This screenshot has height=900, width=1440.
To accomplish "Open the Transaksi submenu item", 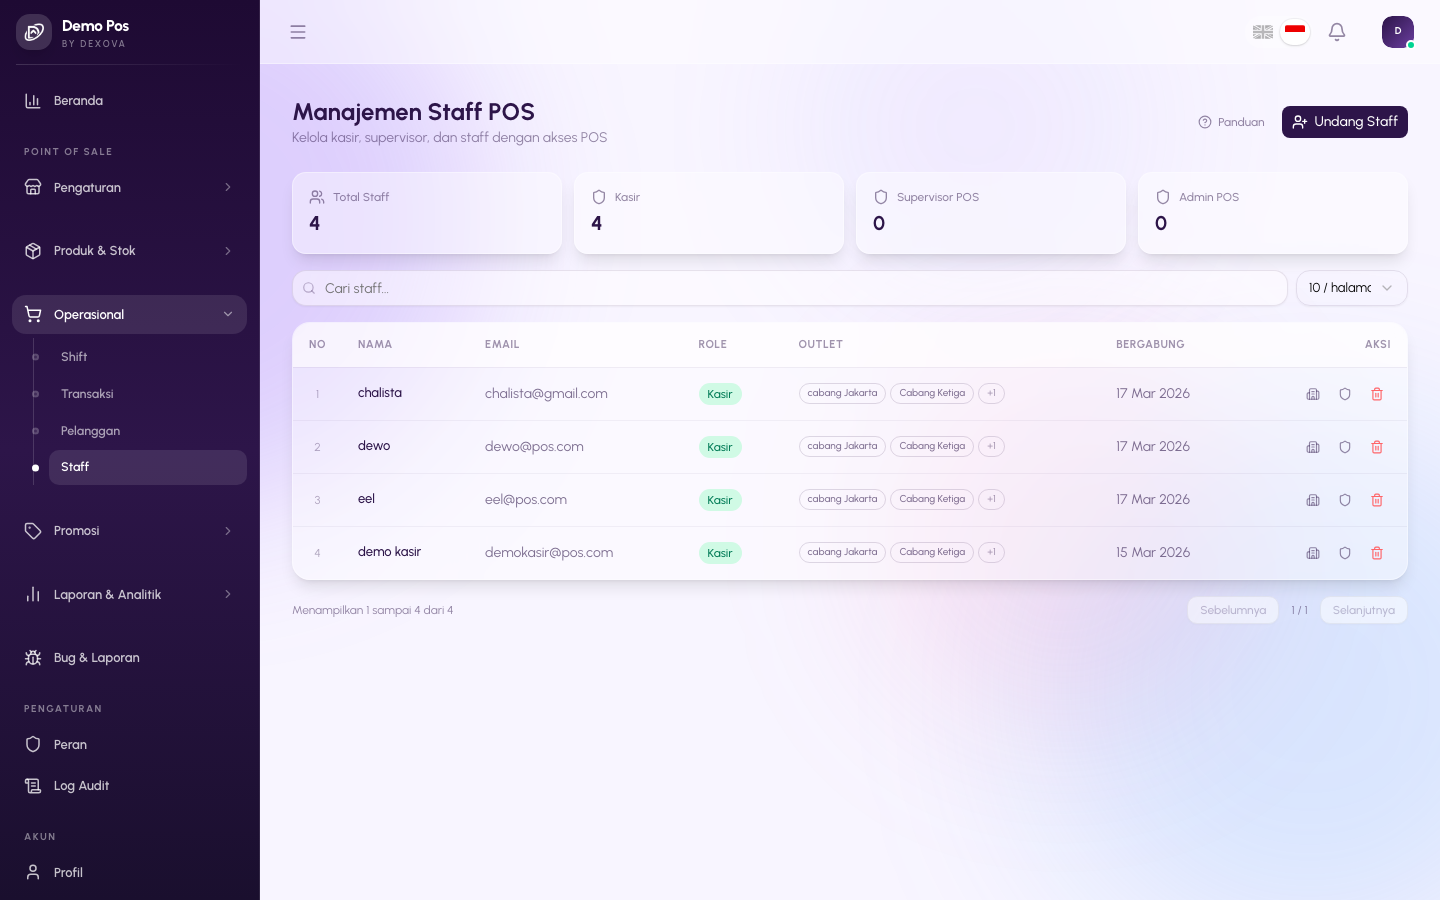I will 148,394.
